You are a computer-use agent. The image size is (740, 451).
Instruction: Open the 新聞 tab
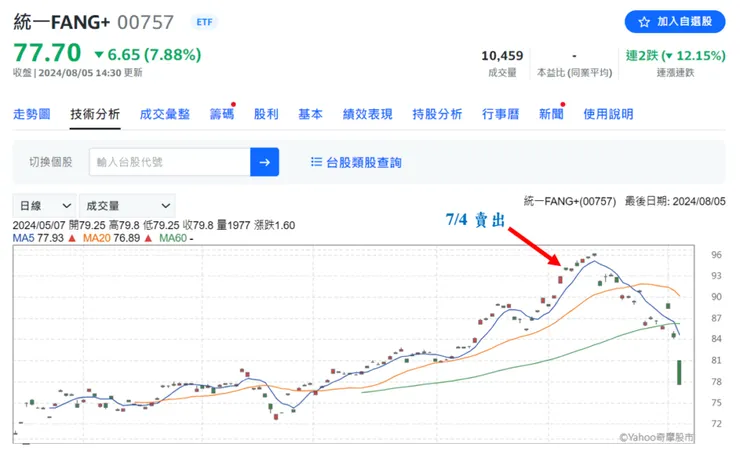[x=551, y=114]
